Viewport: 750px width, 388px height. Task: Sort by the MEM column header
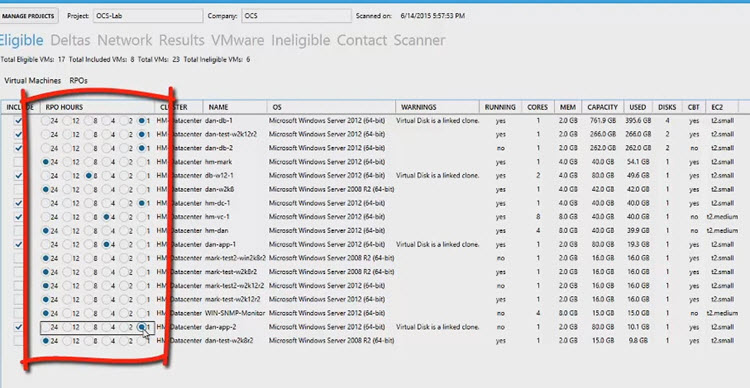(568, 107)
